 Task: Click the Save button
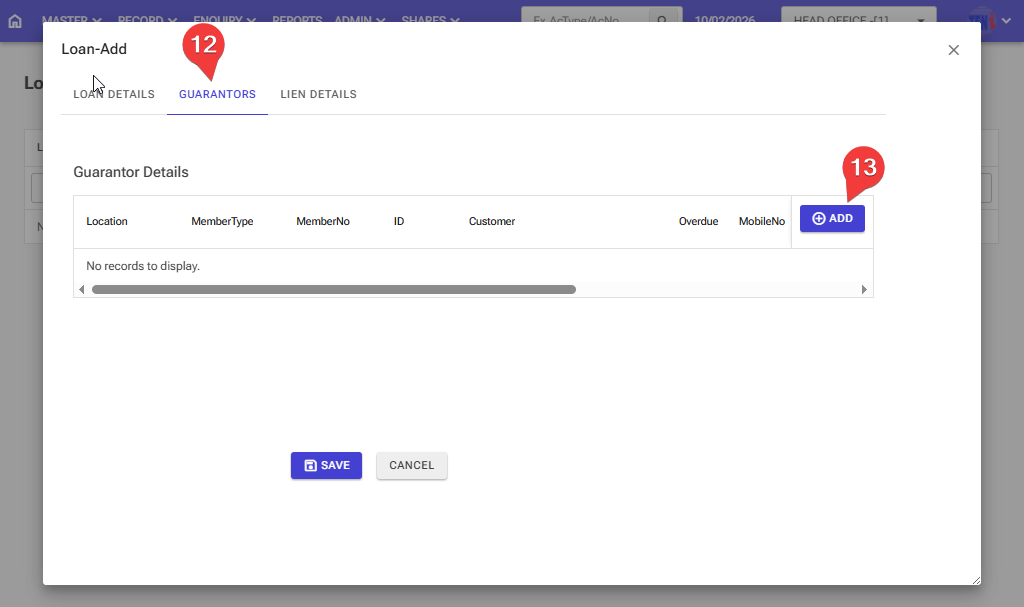coord(326,465)
